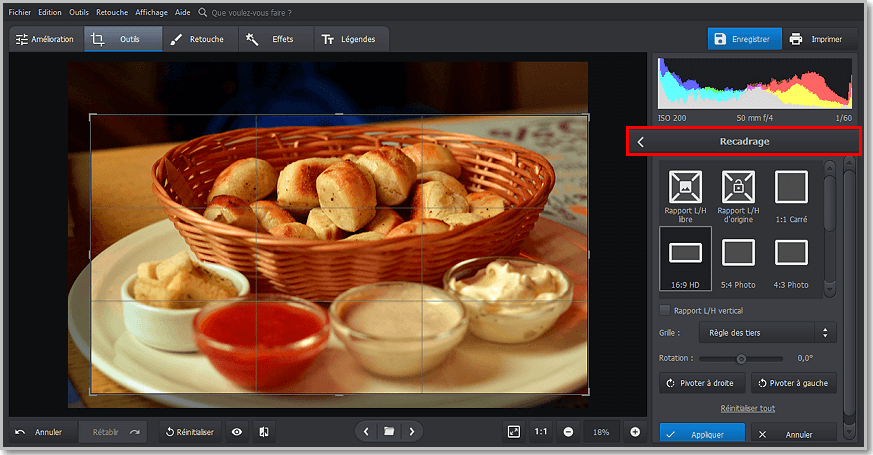Zoom out with the minus icon
The image size is (873, 455).
tap(568, 432)
